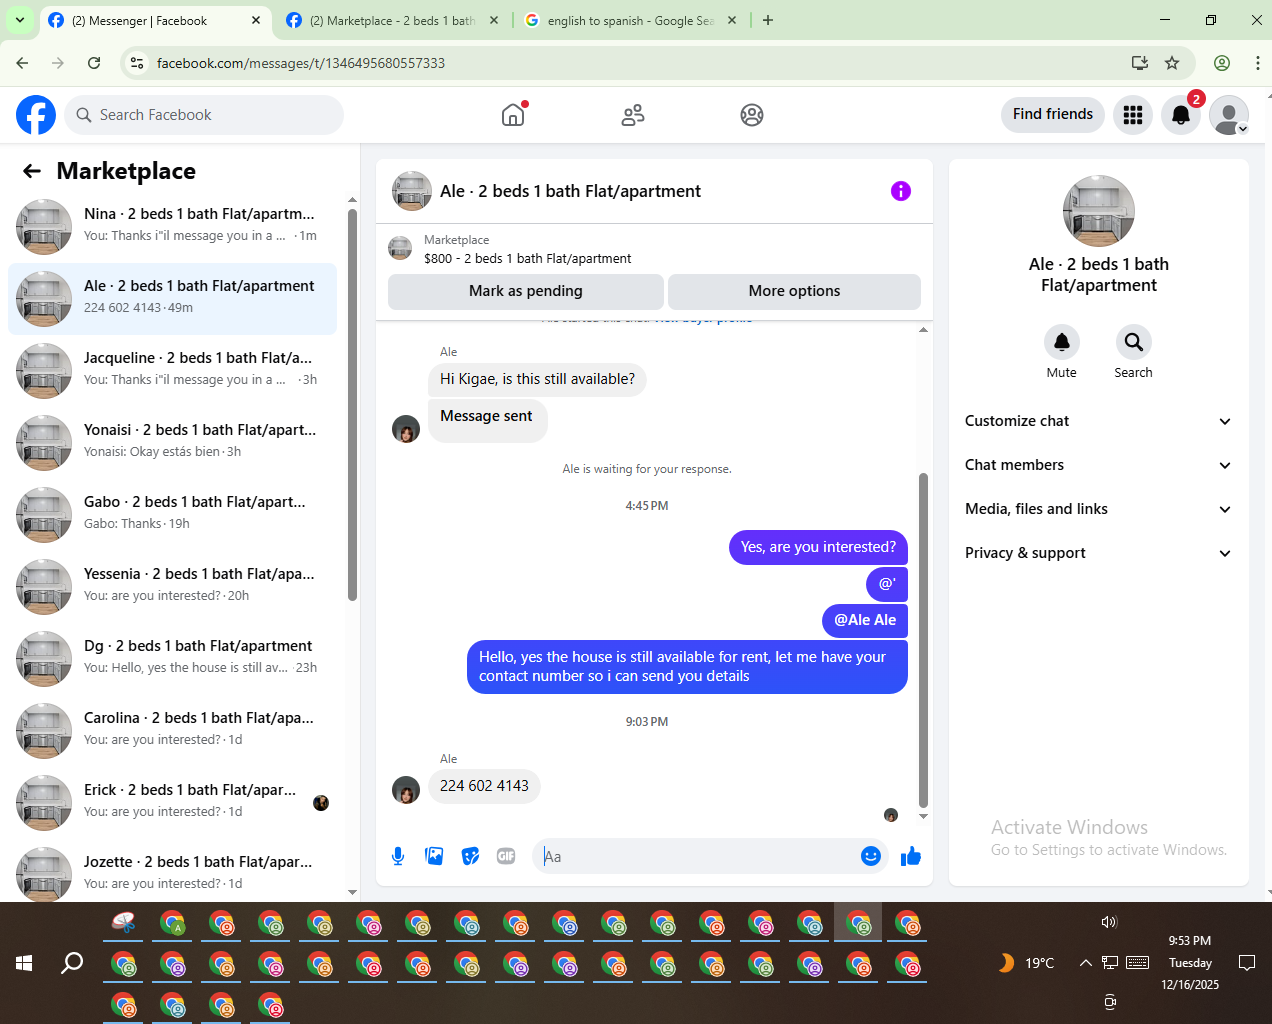Reload the page in Chrome
The image size is (1272, 1024).
(x=94, y=63)
